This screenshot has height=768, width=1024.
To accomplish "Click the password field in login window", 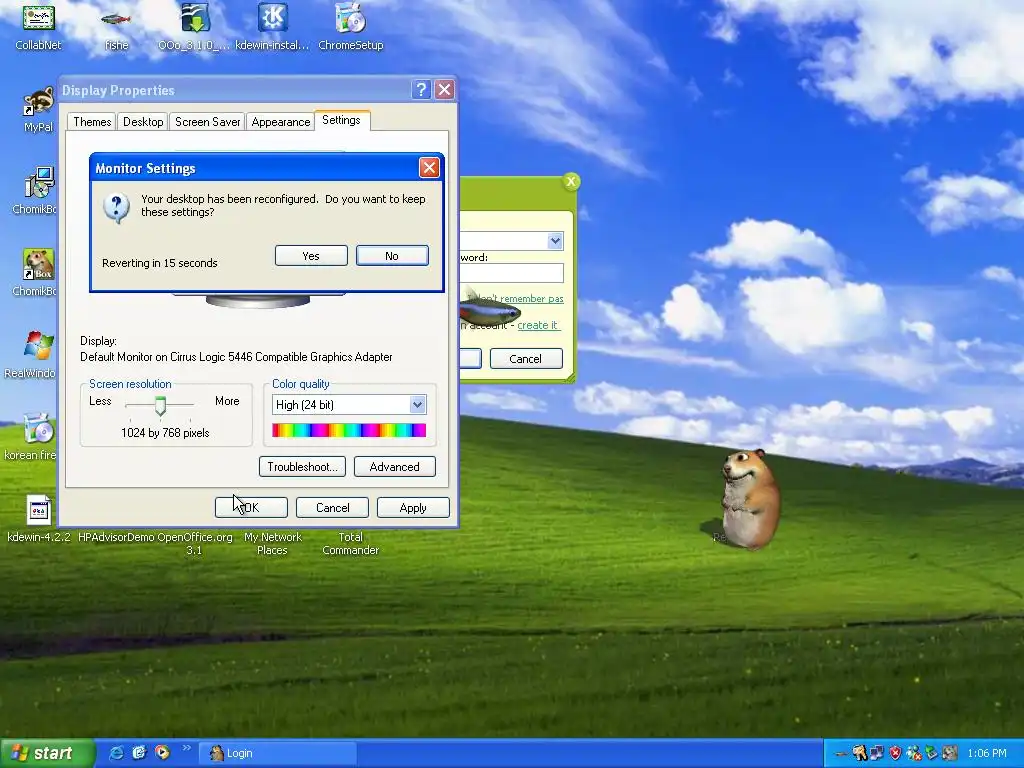I will [511, 273].
